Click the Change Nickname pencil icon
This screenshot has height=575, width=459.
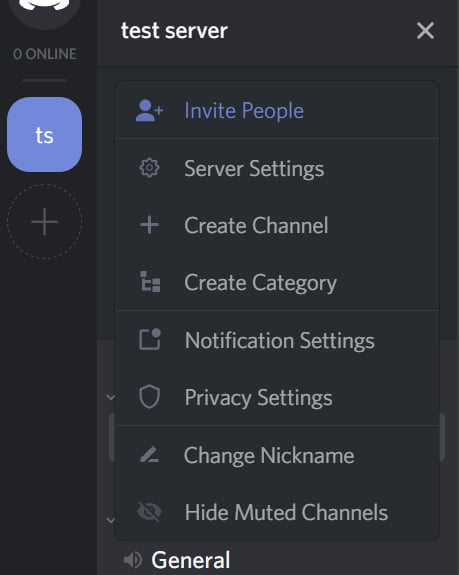149,454
